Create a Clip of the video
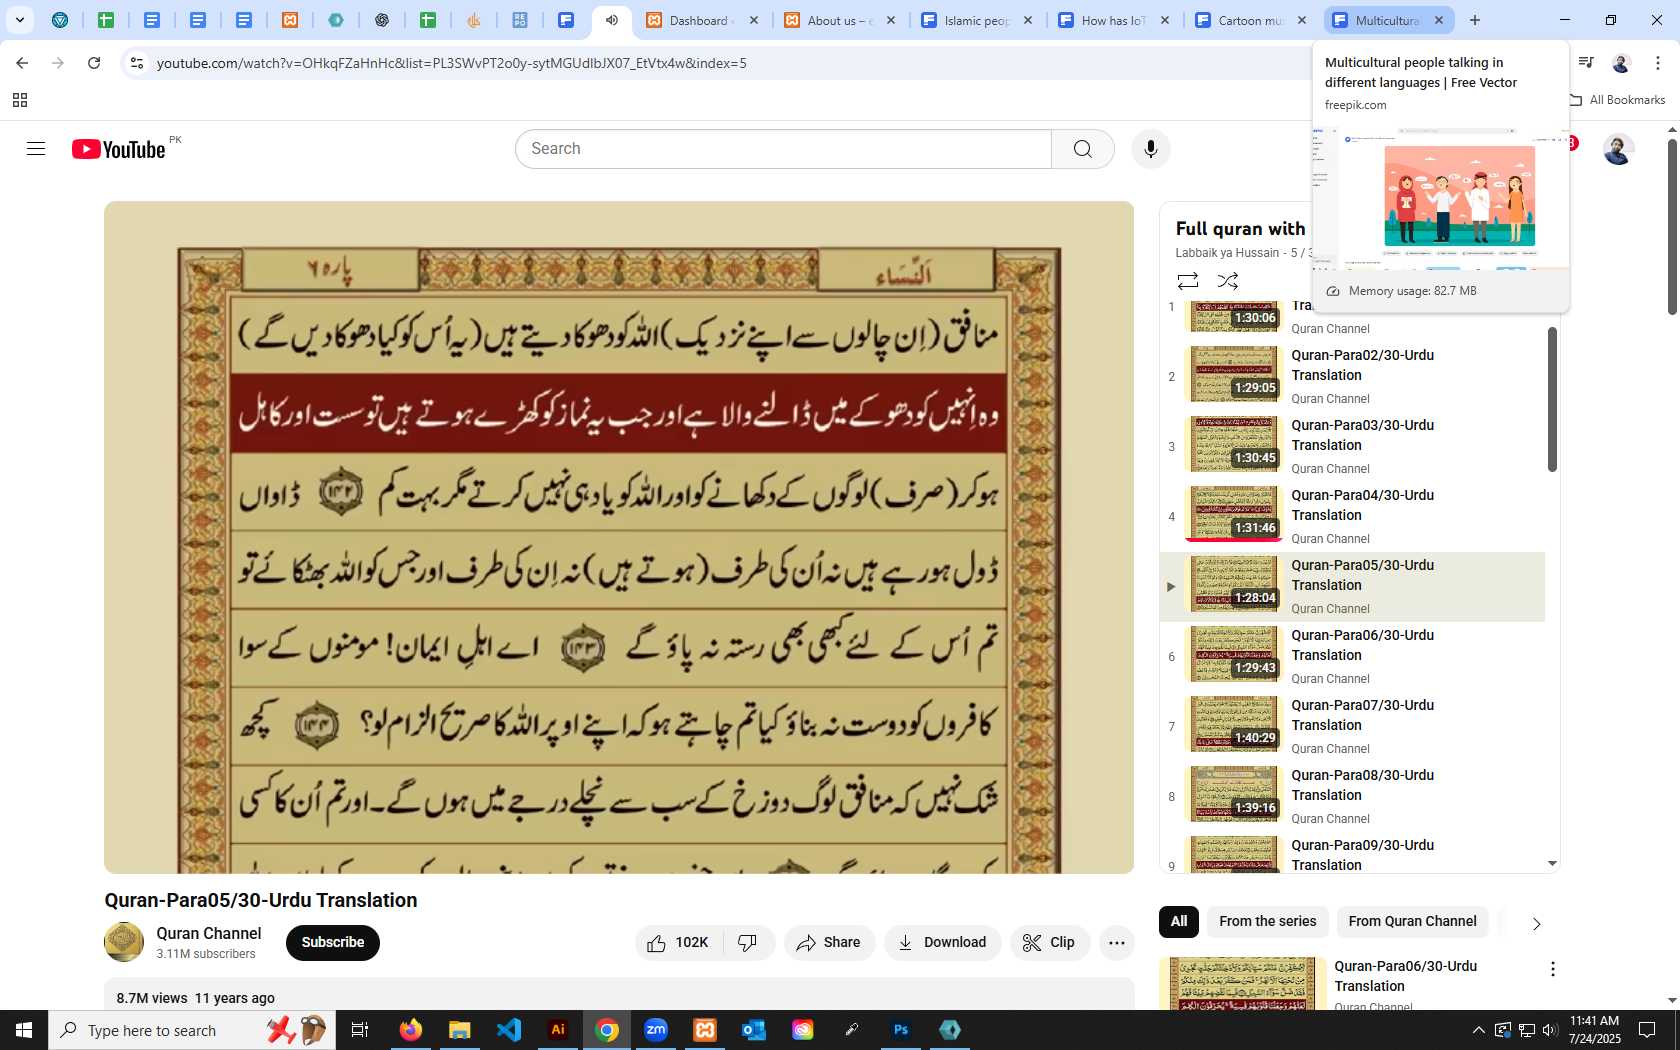1680x1050 pixels. point(1049,943)
